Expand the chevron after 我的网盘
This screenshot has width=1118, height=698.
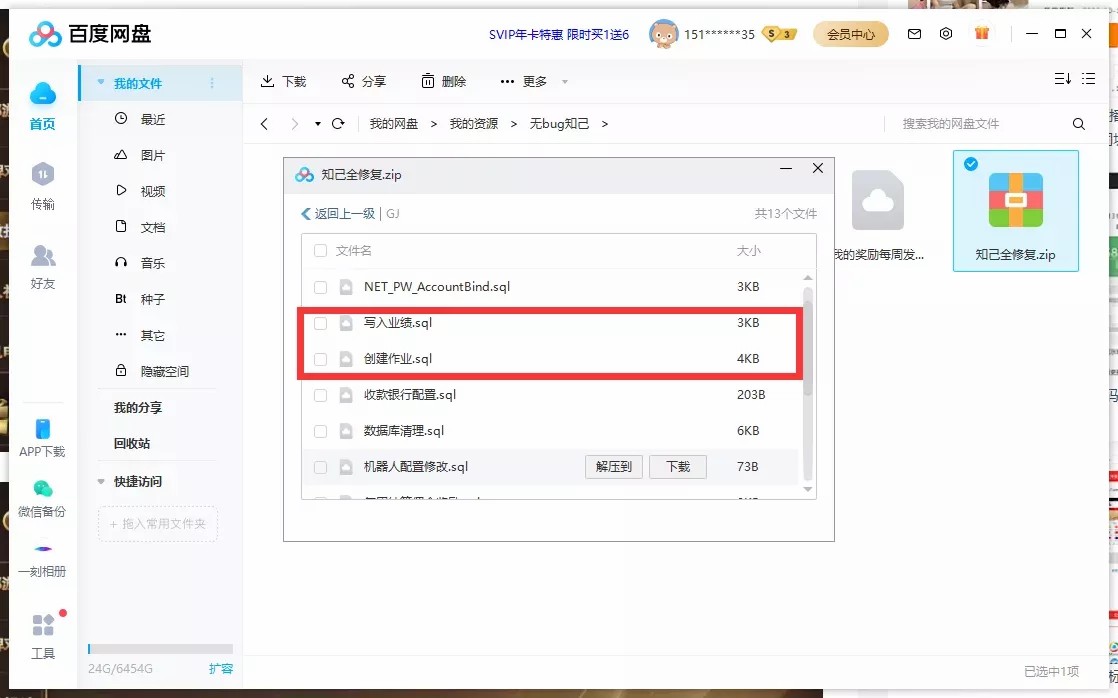[434, 124]
